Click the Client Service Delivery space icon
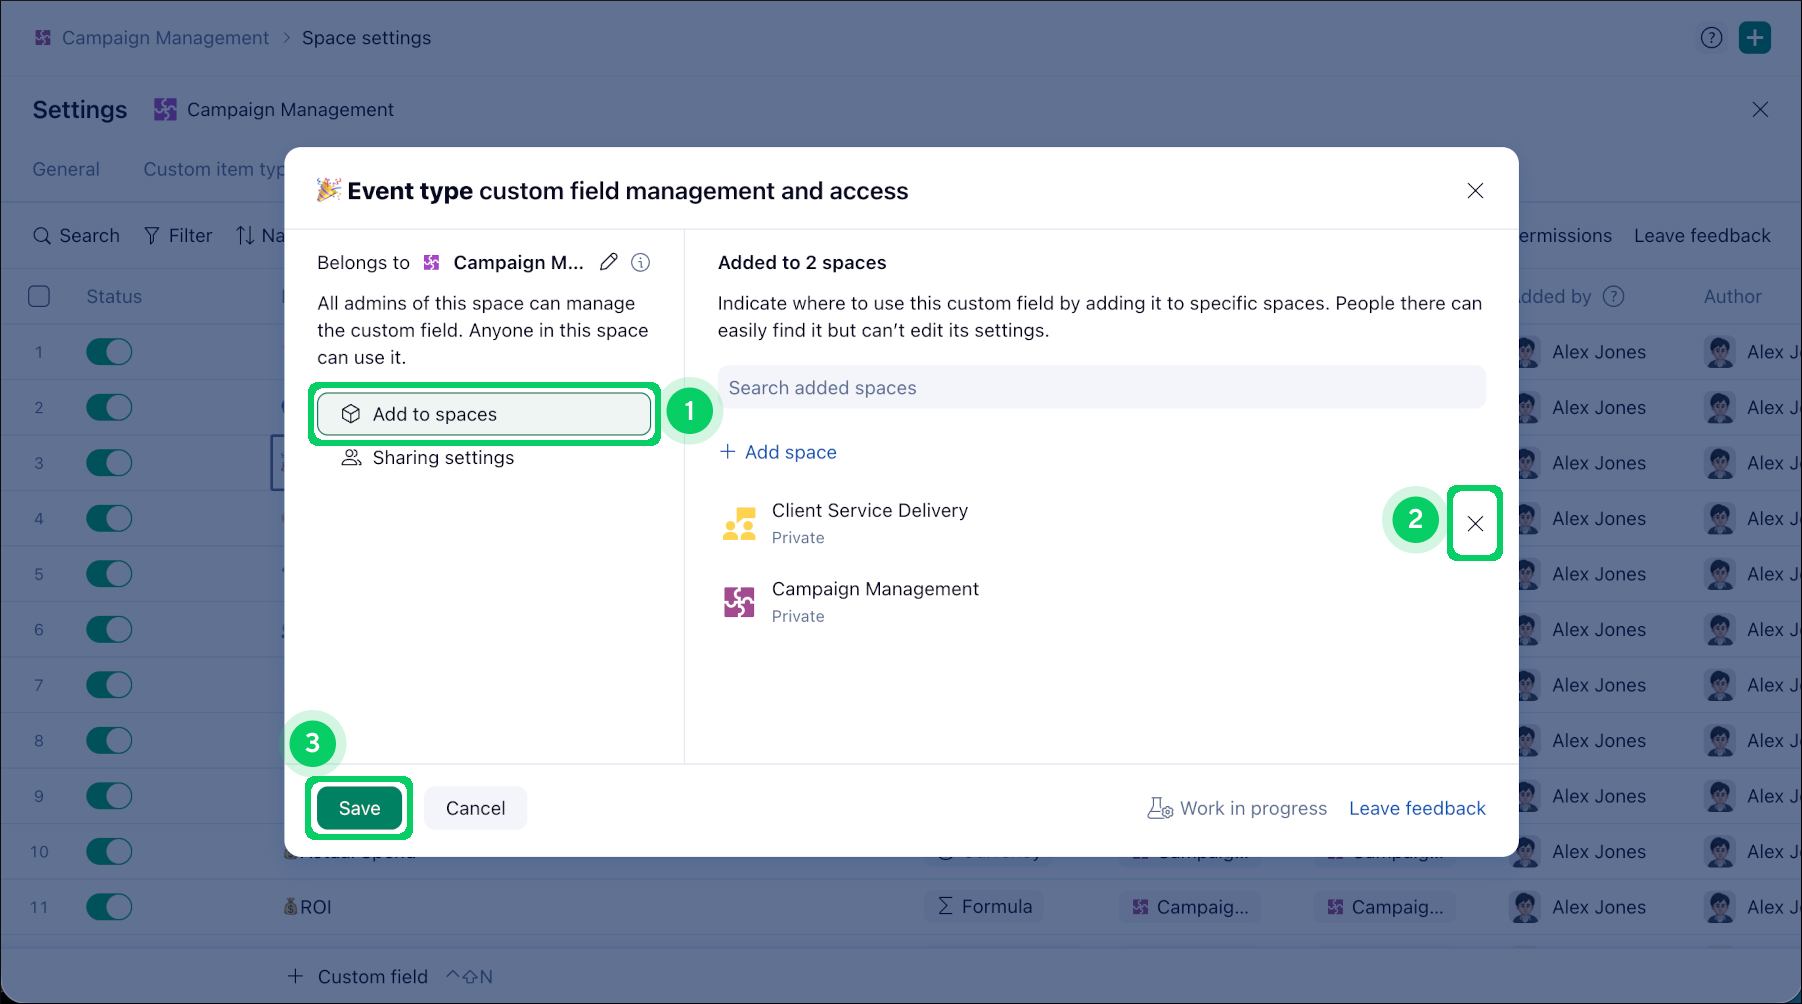Viewport: 1802px width, 1004px height. (x=739, y=523)
